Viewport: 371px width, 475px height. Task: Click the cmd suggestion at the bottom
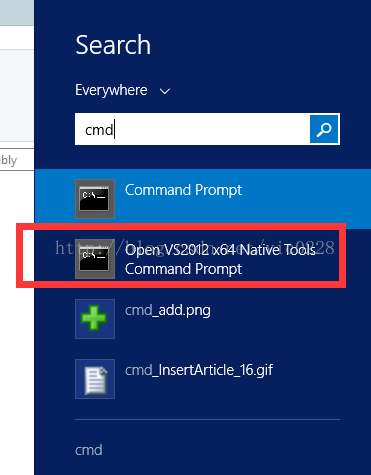click(x=89, y=450)
